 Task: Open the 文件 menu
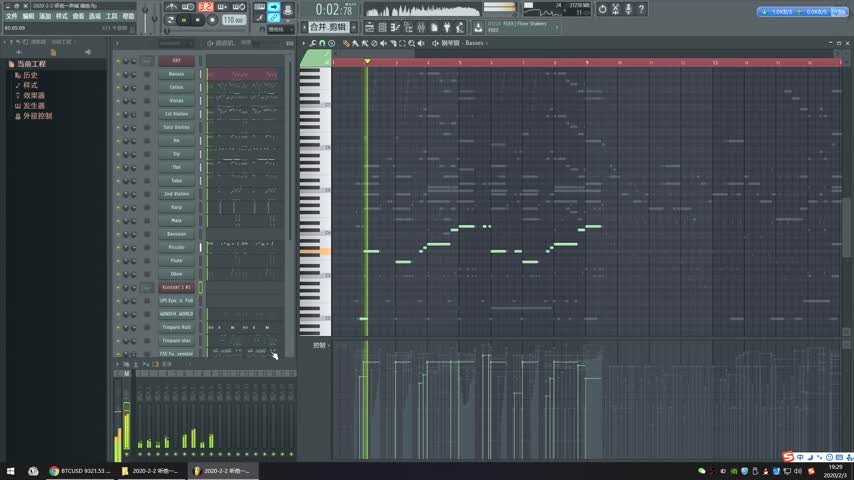[11, 16]
